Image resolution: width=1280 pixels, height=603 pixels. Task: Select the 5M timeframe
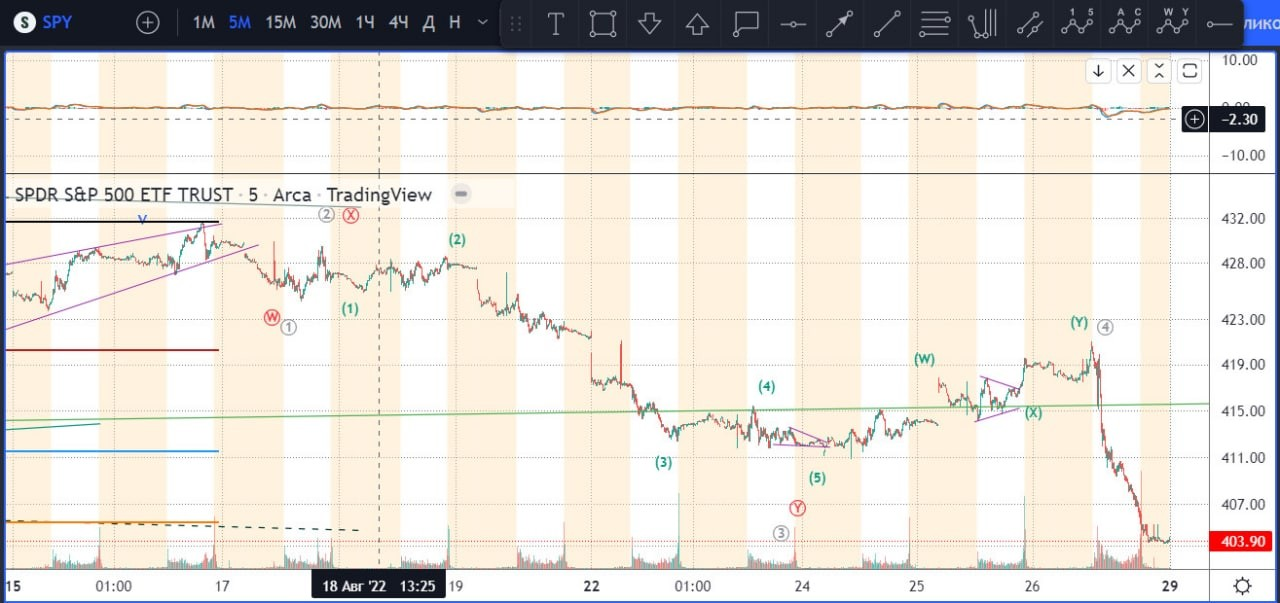click(x=239, y=22)
